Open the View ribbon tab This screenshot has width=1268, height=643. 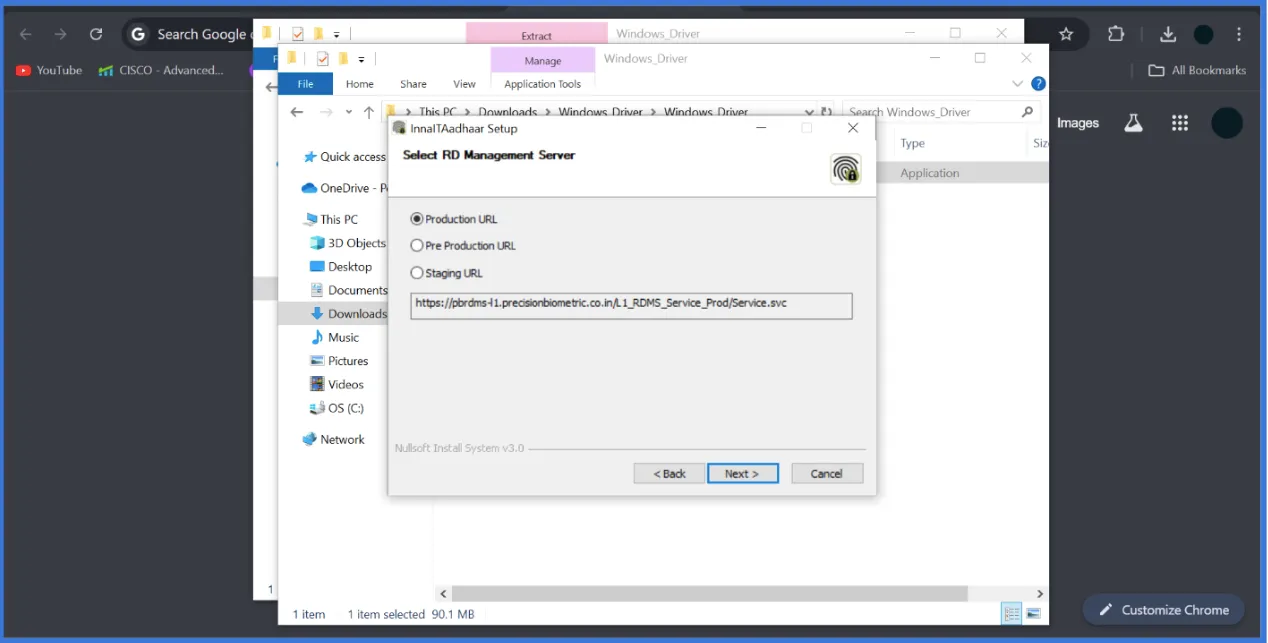point(464,84)
